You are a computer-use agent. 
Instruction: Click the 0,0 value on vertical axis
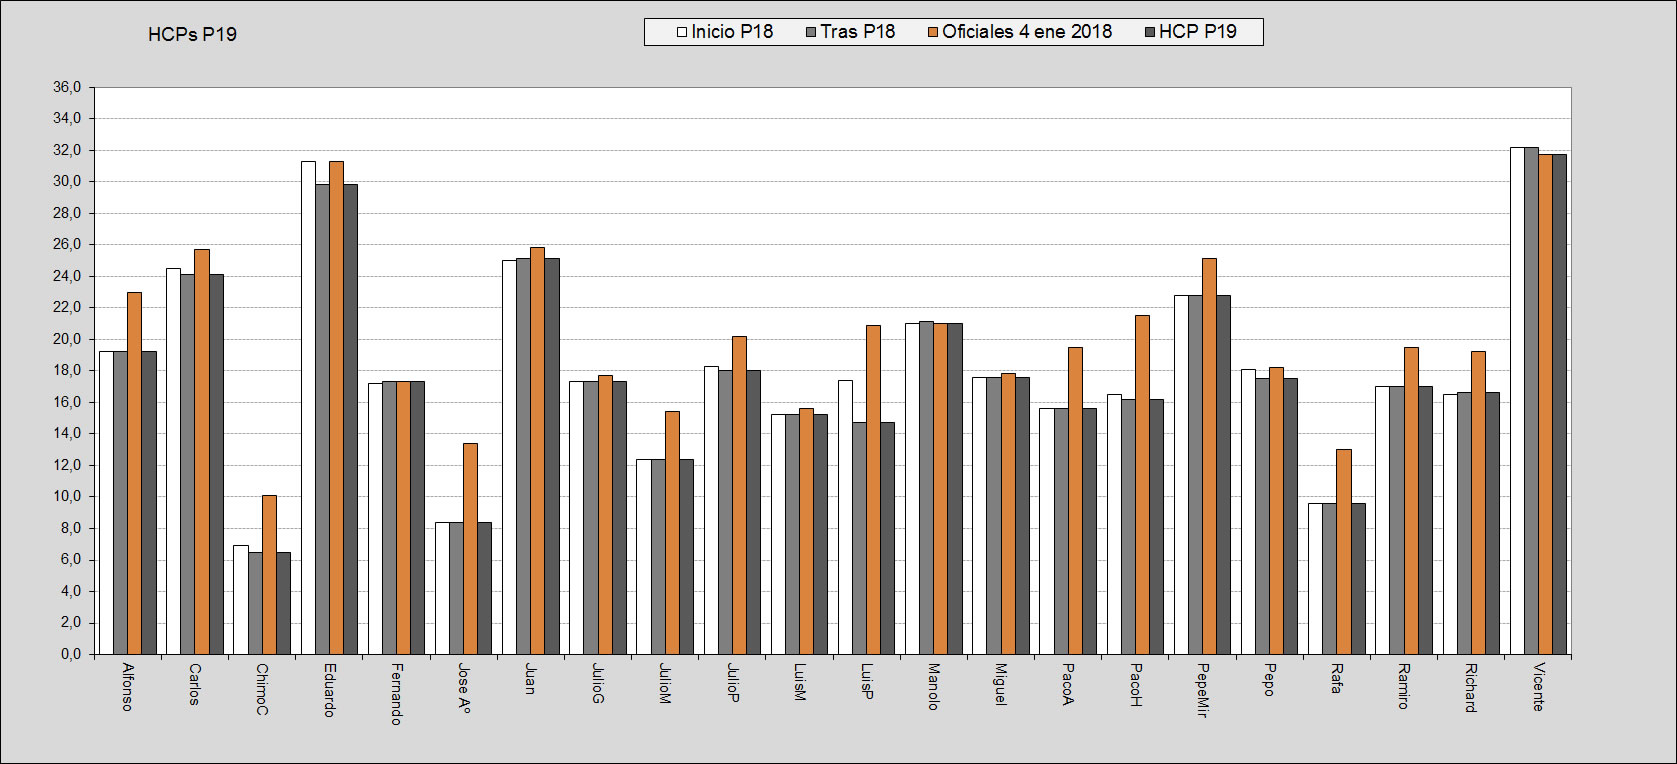70,654
